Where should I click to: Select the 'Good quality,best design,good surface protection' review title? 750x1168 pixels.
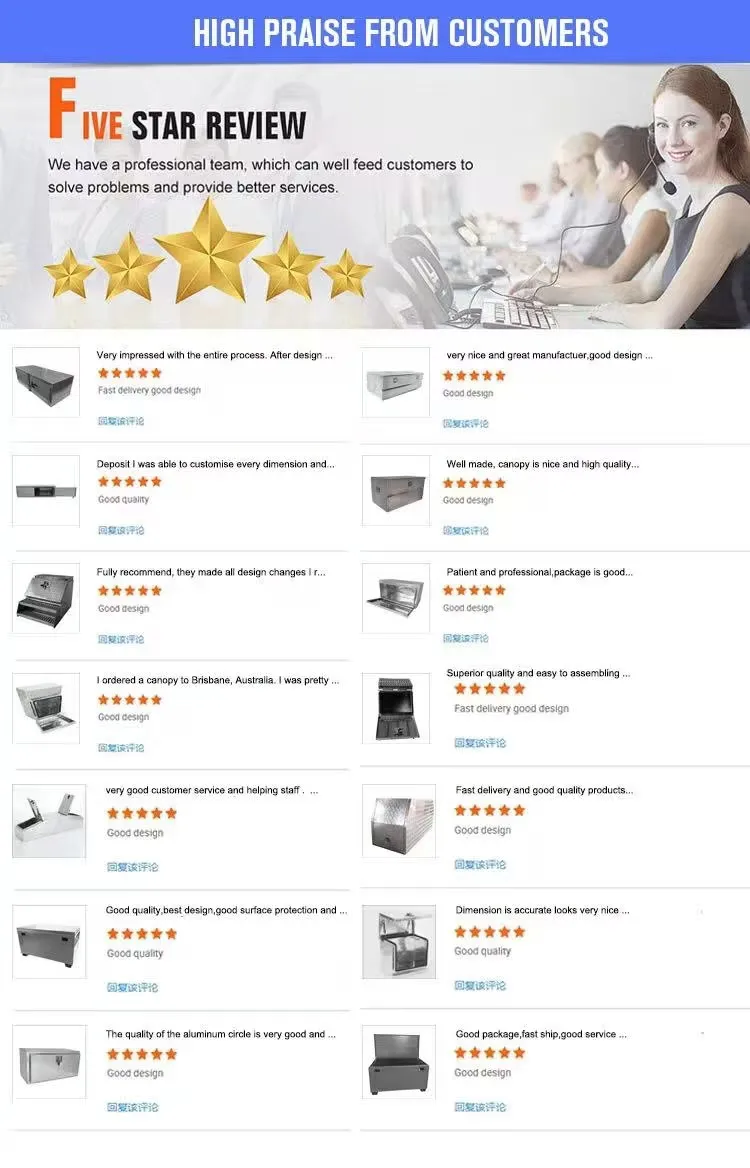coord(226,910)
